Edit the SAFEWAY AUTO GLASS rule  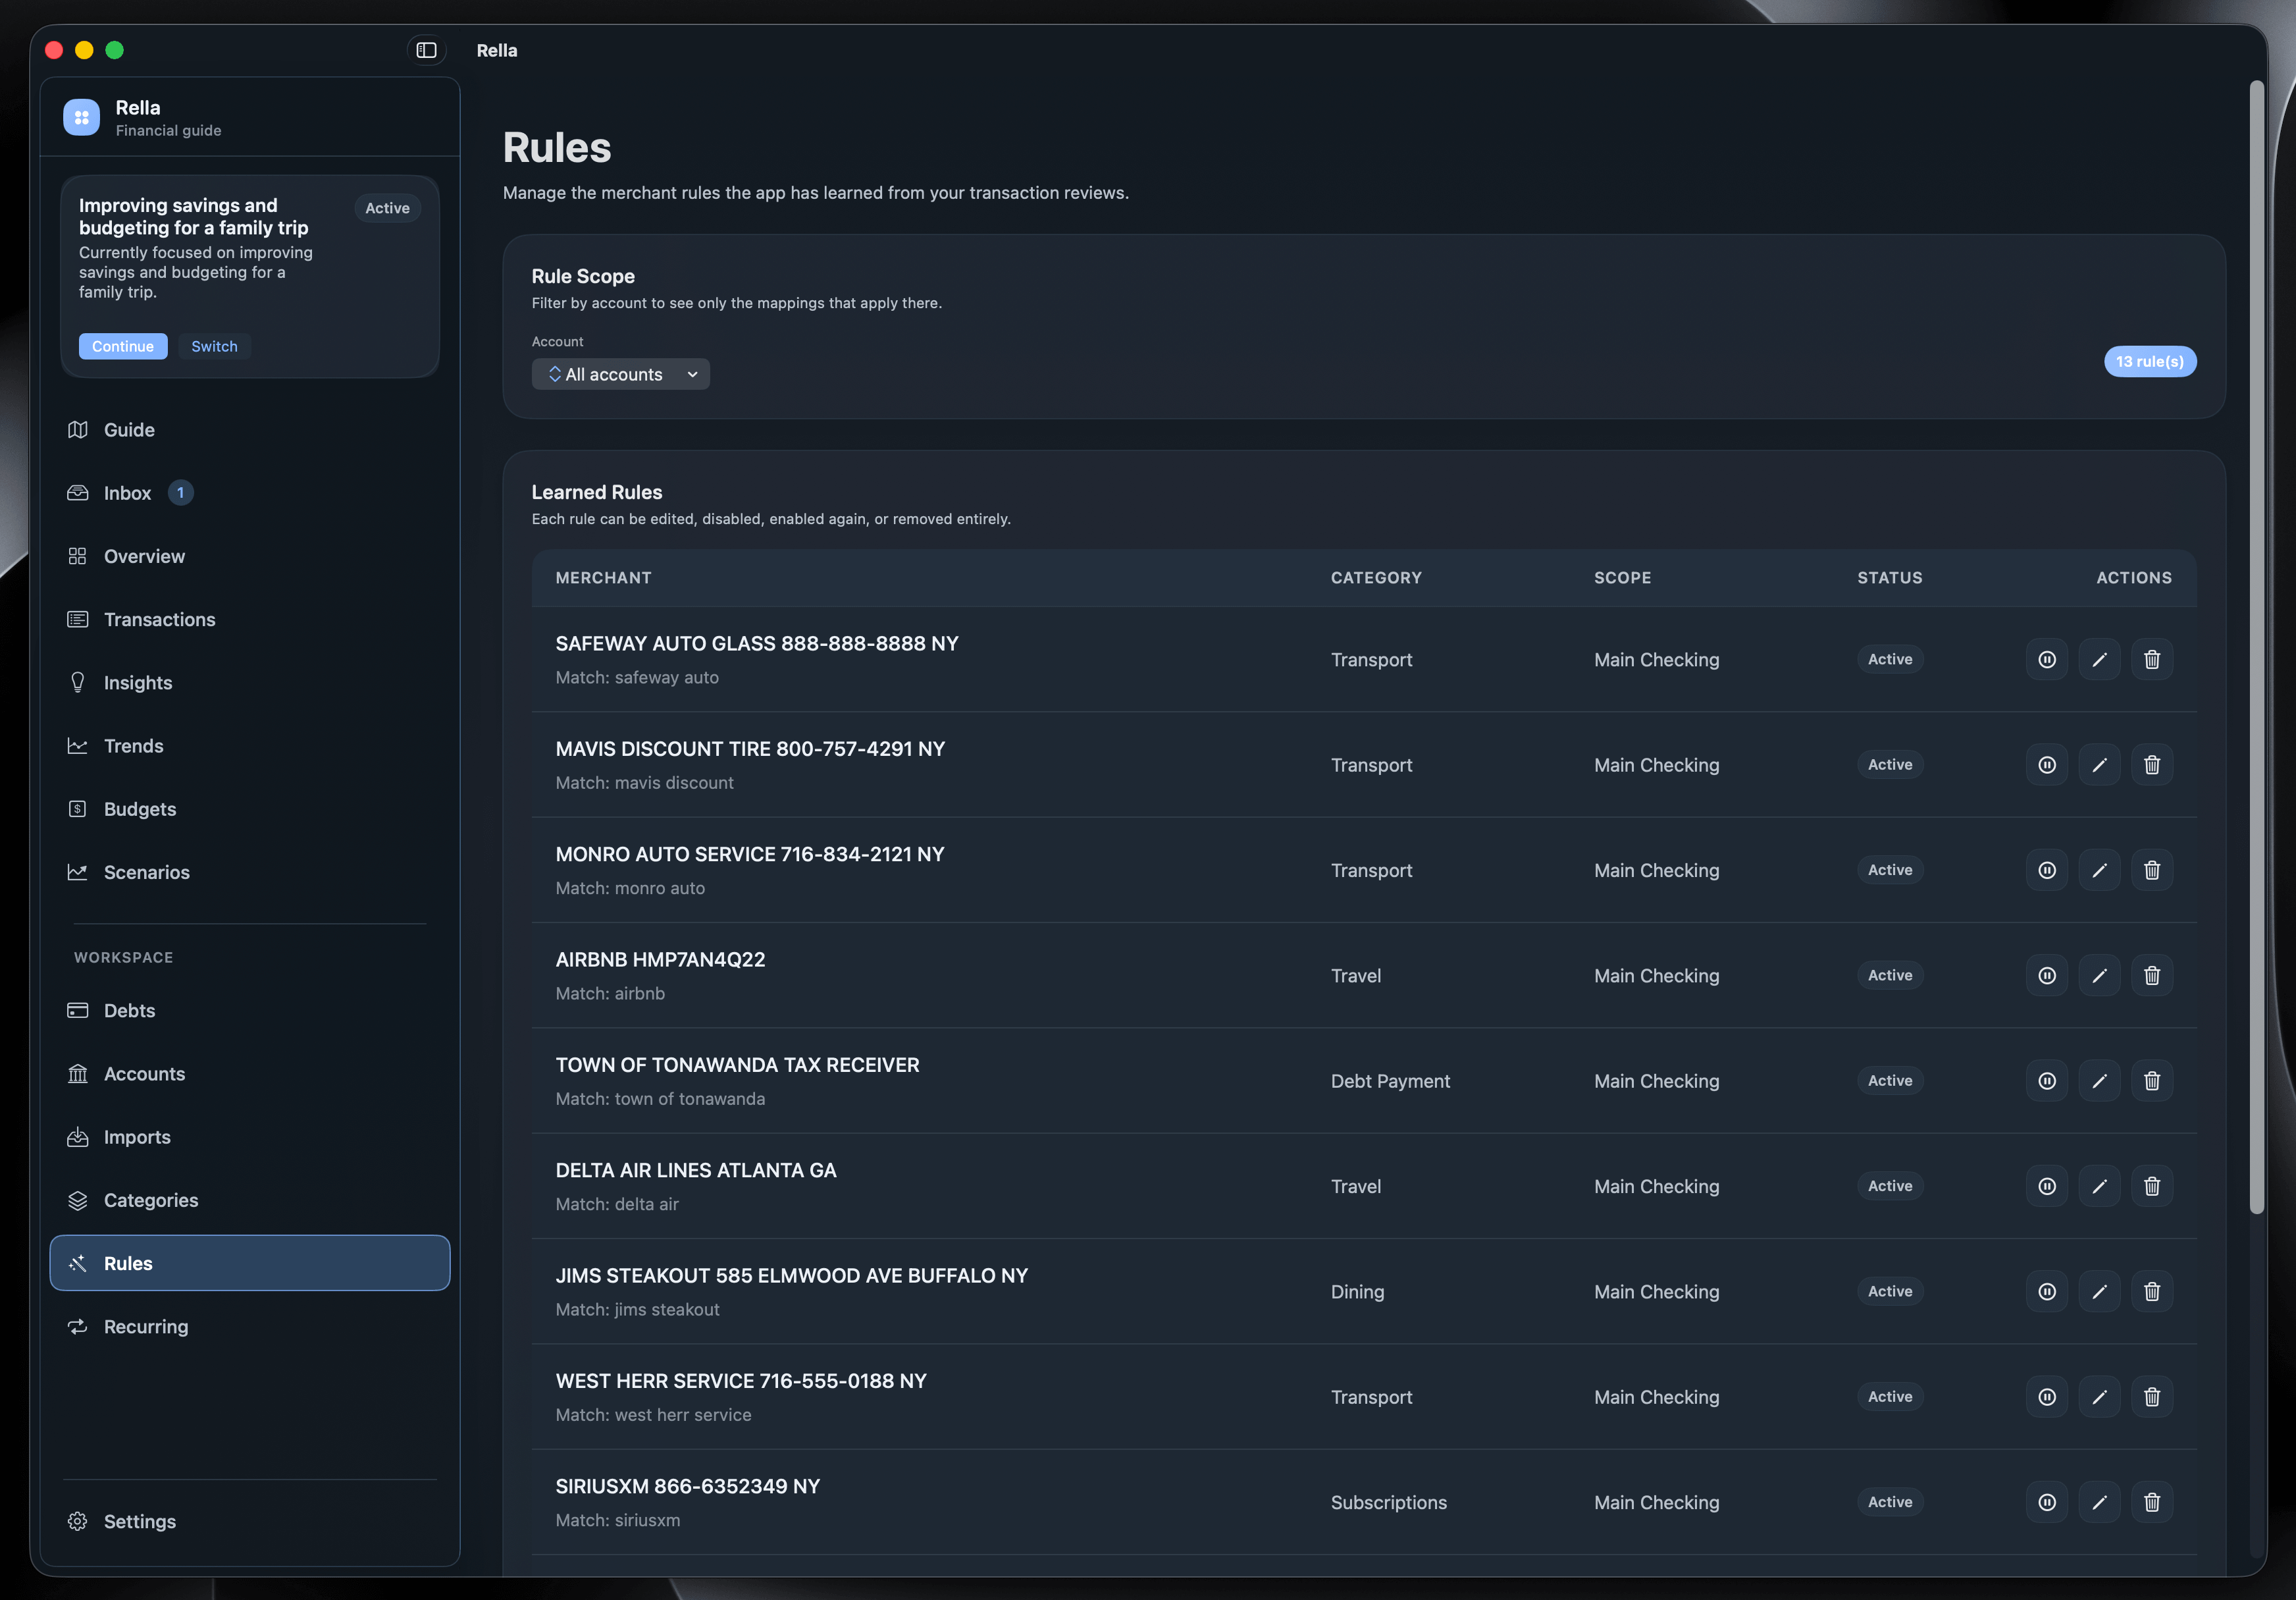[x=2099, y=659]
